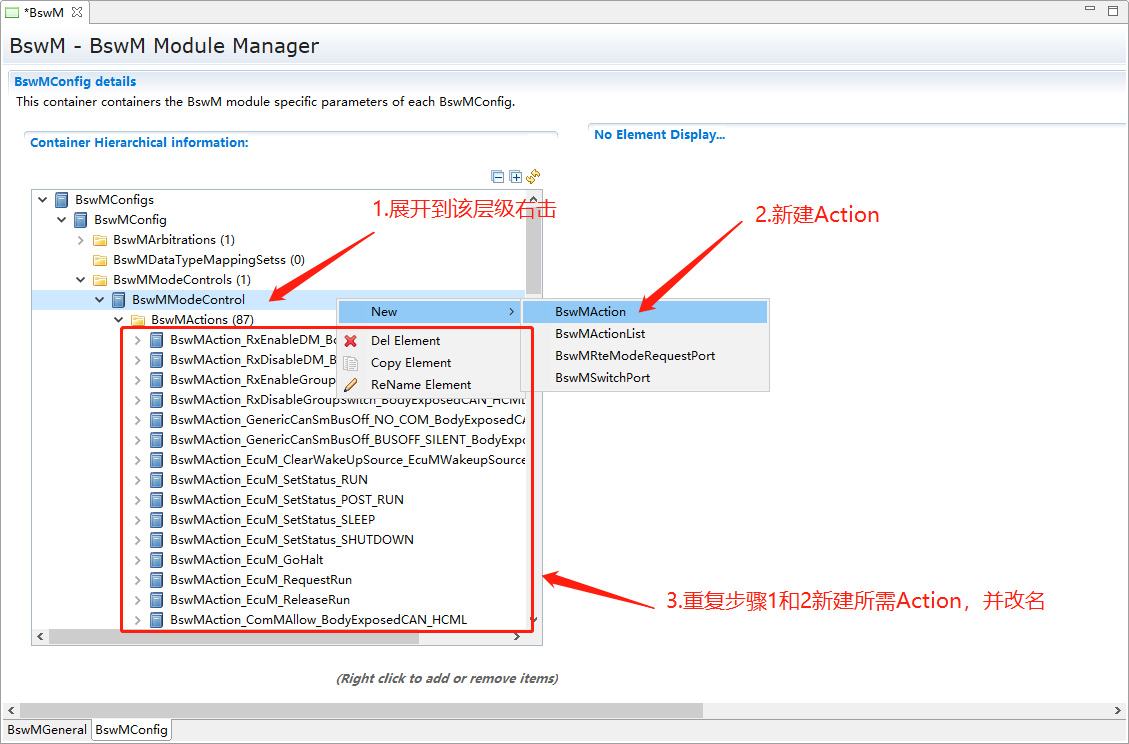Collapse the BswMModeControls (1) node
1129x744 pixels.
[81, 280]
